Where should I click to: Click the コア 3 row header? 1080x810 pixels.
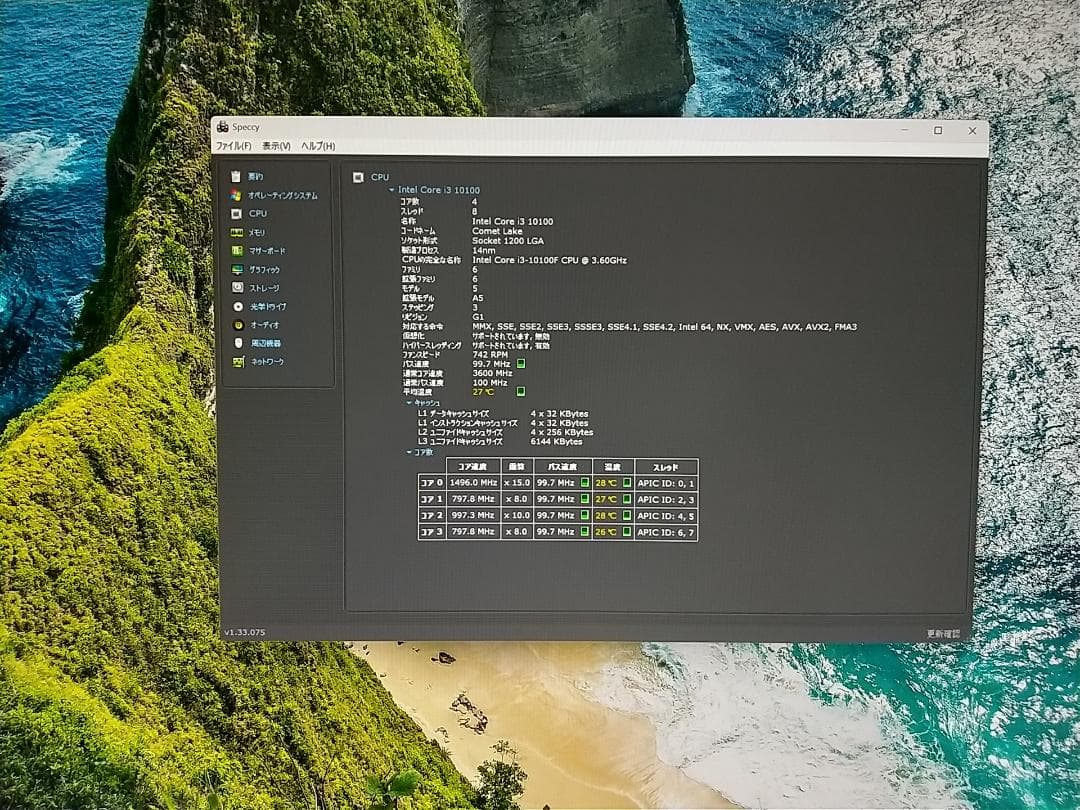[432, 532]
